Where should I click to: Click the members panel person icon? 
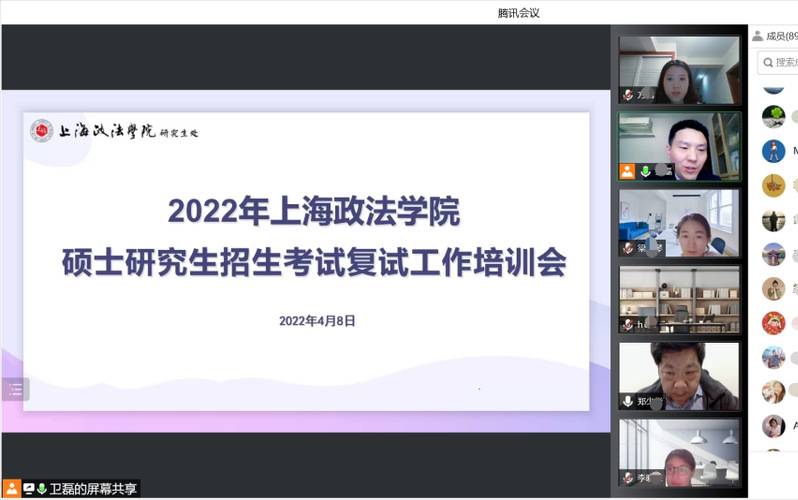[x=757, y=37]
